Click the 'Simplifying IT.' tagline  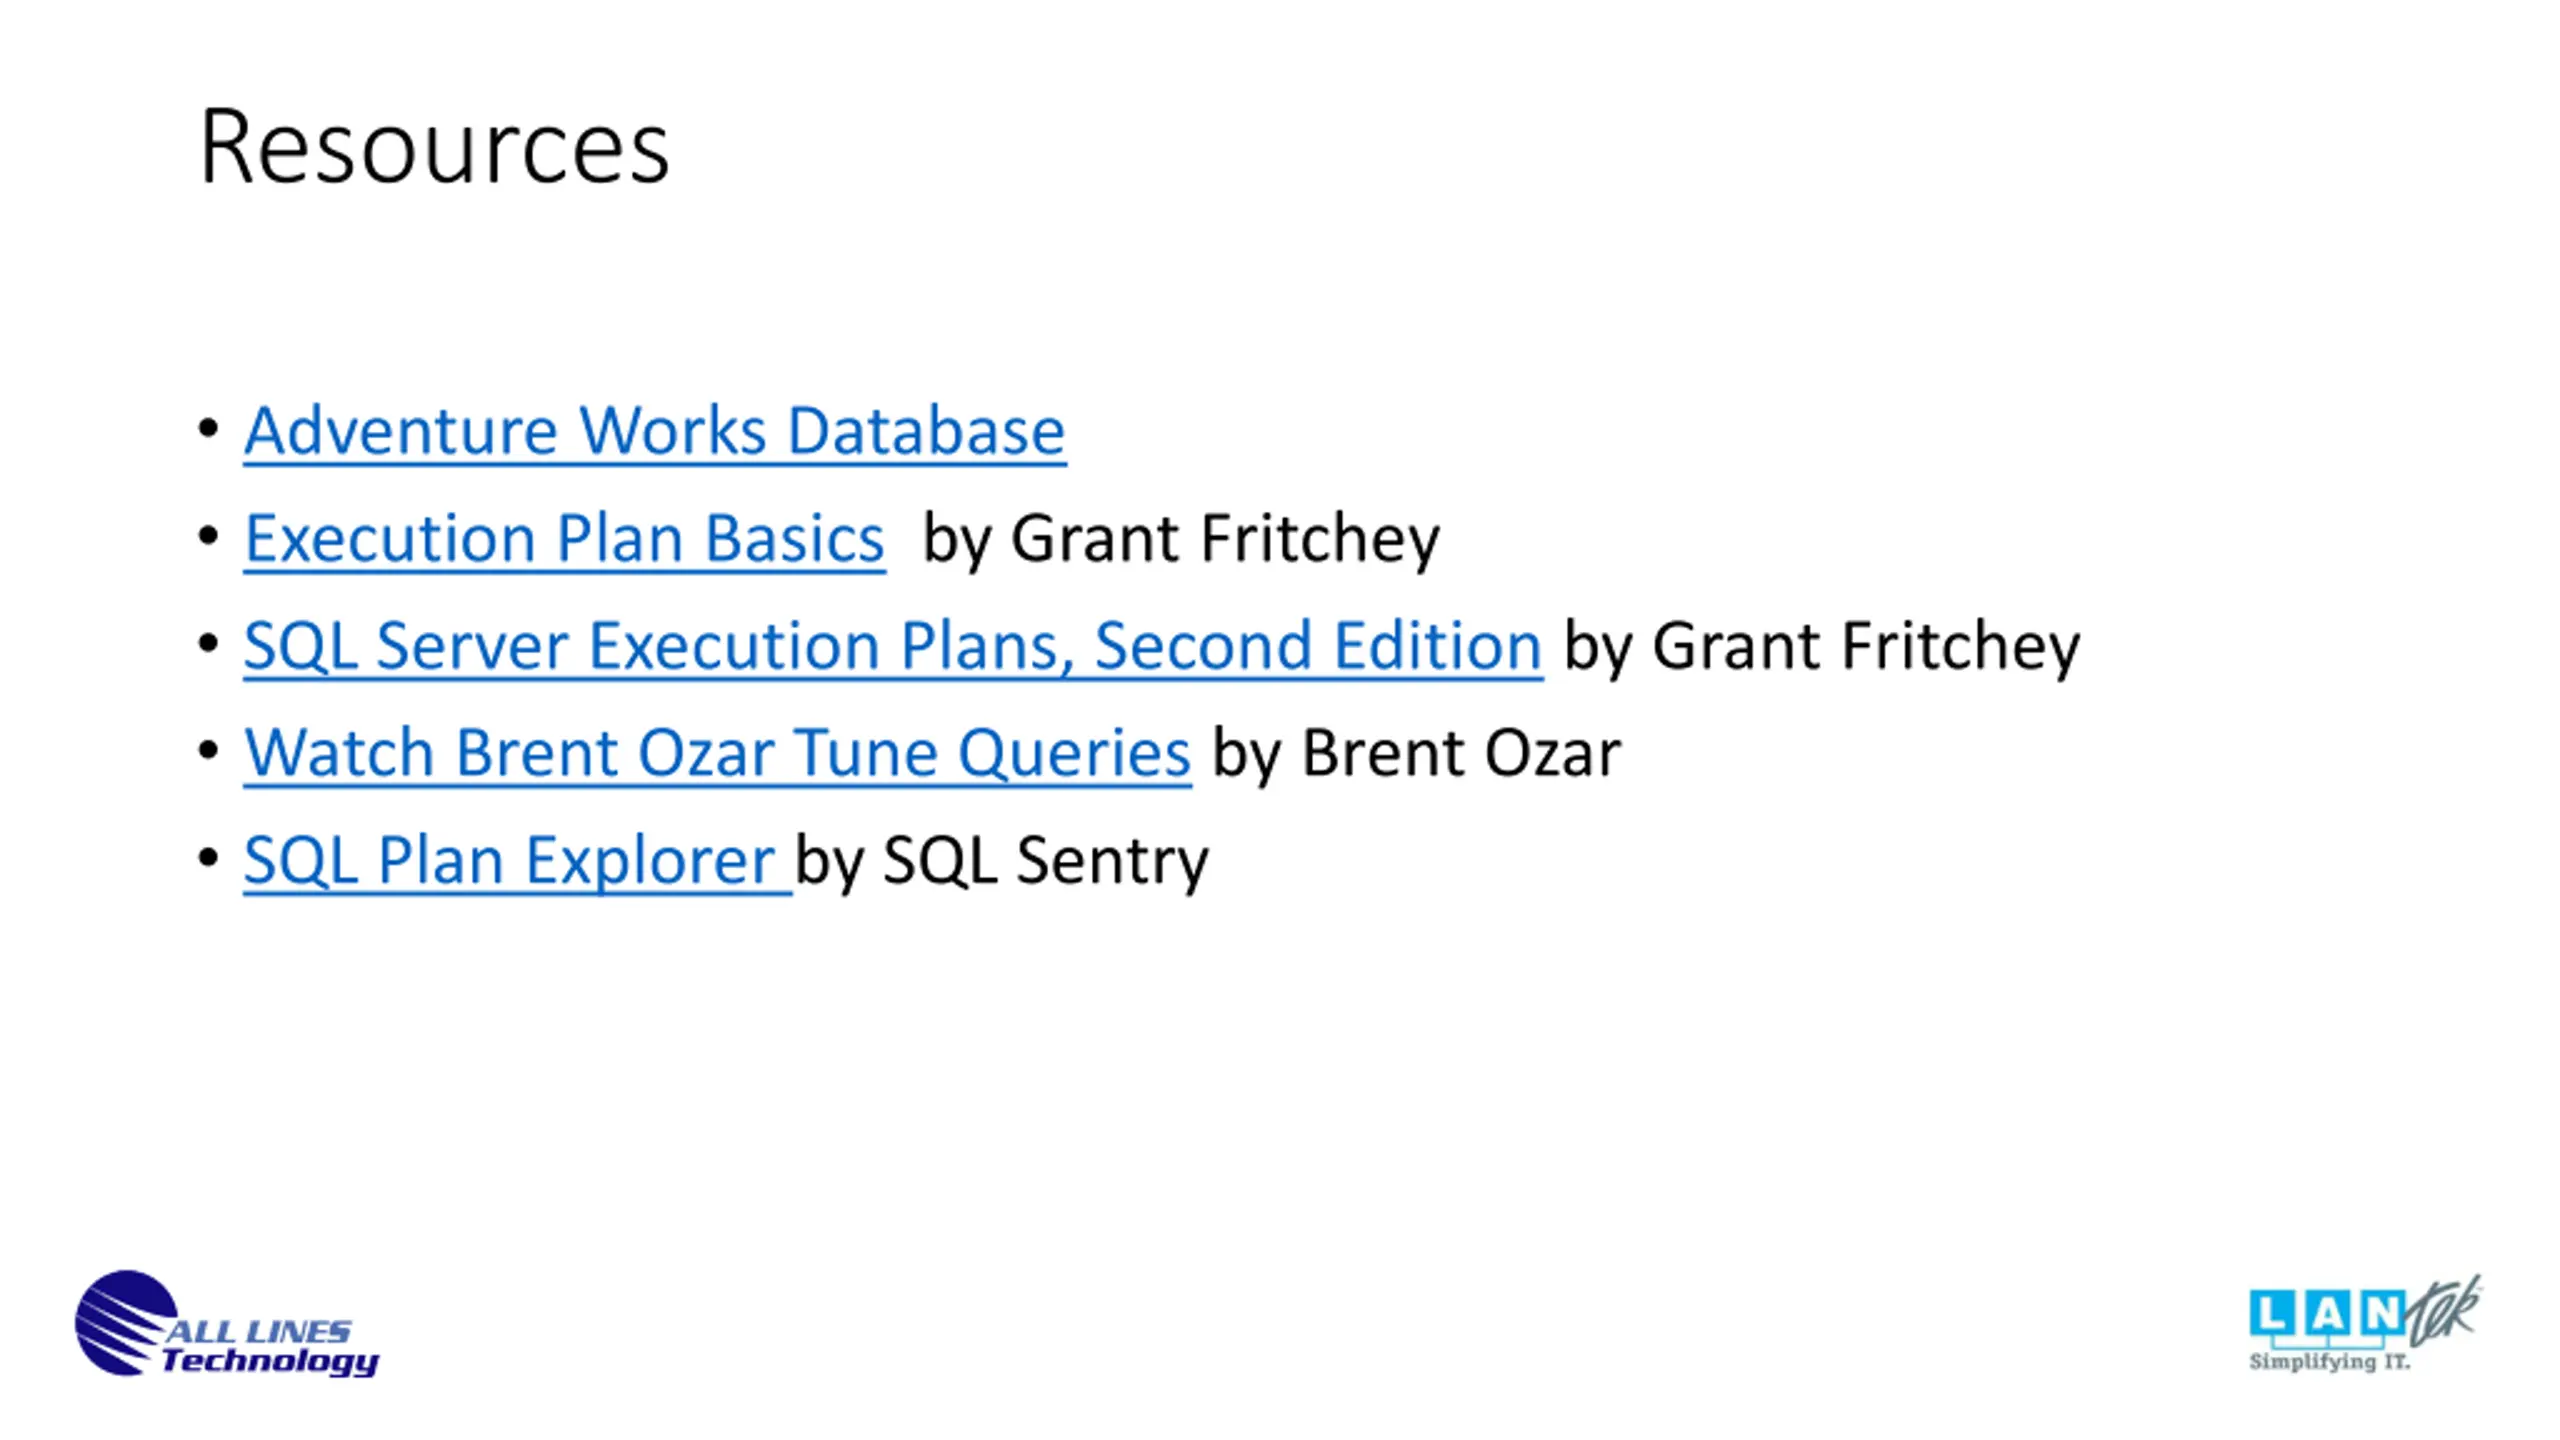click(2329, 1361)
